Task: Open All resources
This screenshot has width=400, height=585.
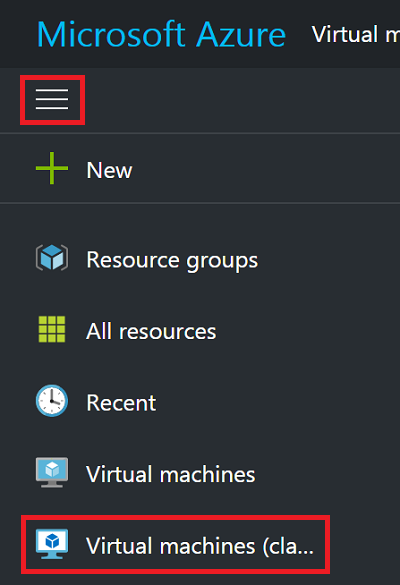Action: coord(151,331)
